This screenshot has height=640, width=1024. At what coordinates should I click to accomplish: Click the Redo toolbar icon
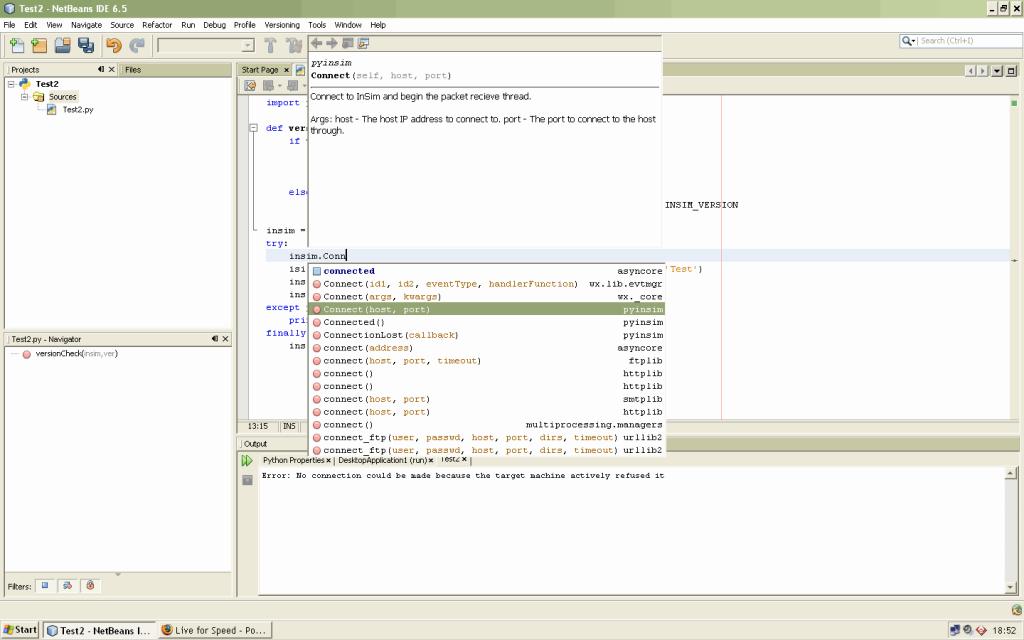coord(136,45)
